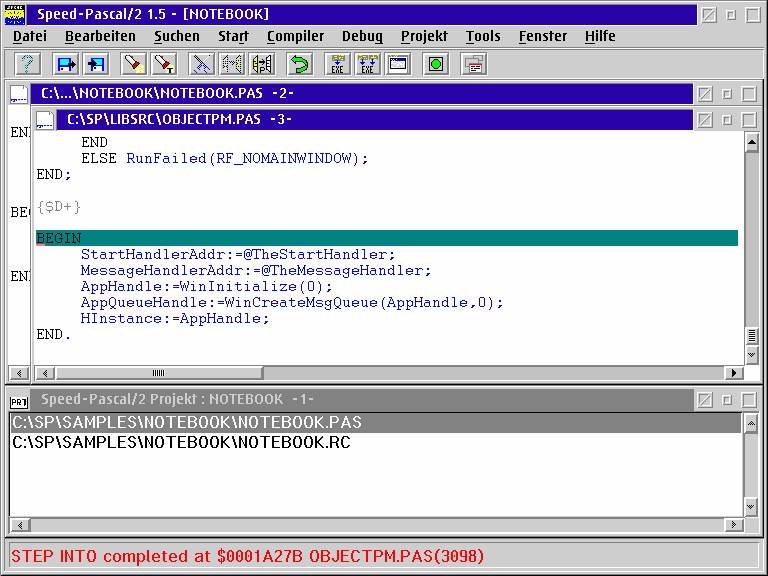
Task: Click the HInstance:=AppHandle line
Action: point(175,319)
